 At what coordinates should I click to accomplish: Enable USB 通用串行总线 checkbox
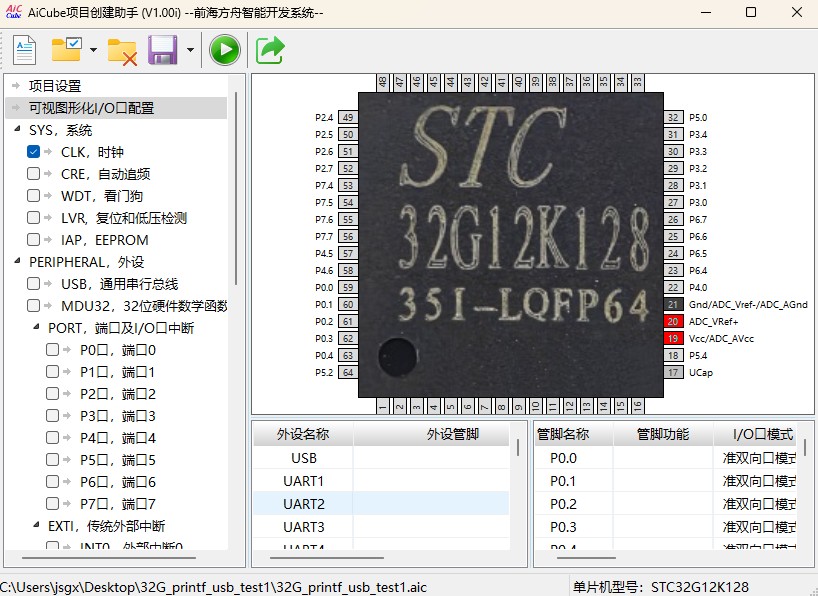(33, 284)
